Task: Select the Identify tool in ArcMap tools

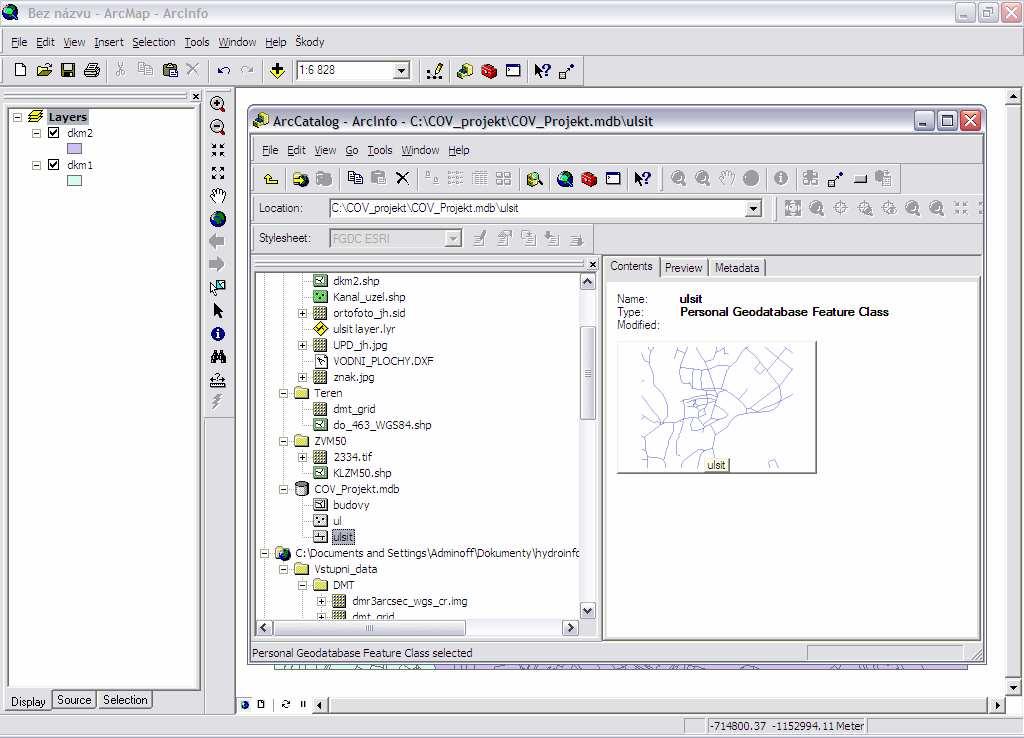Action: [217, 334]
